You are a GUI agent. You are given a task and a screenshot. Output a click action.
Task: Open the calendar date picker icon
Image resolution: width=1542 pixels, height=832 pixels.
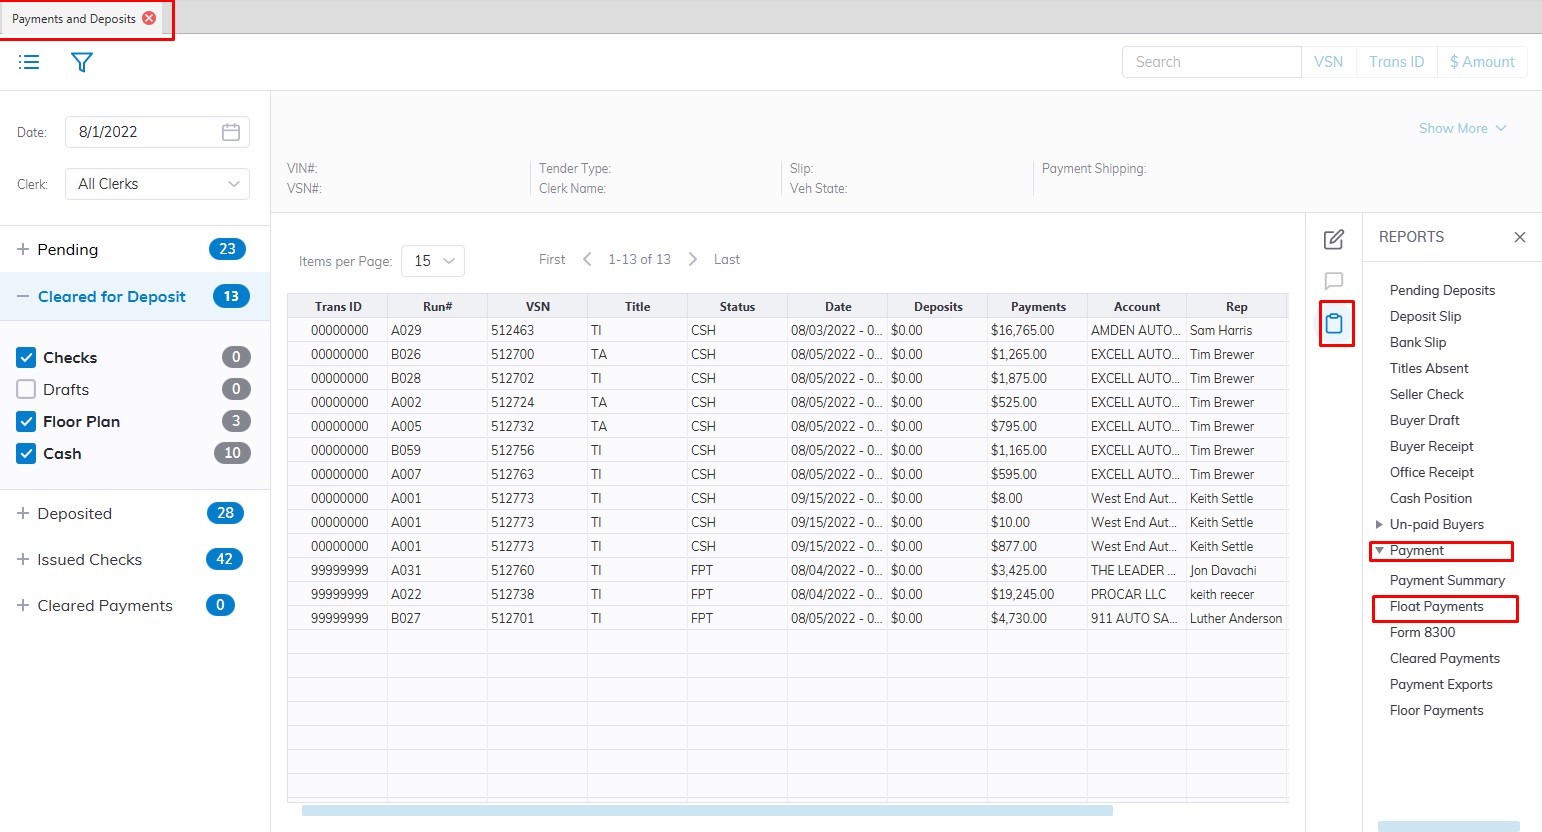(x=231, y=132)
